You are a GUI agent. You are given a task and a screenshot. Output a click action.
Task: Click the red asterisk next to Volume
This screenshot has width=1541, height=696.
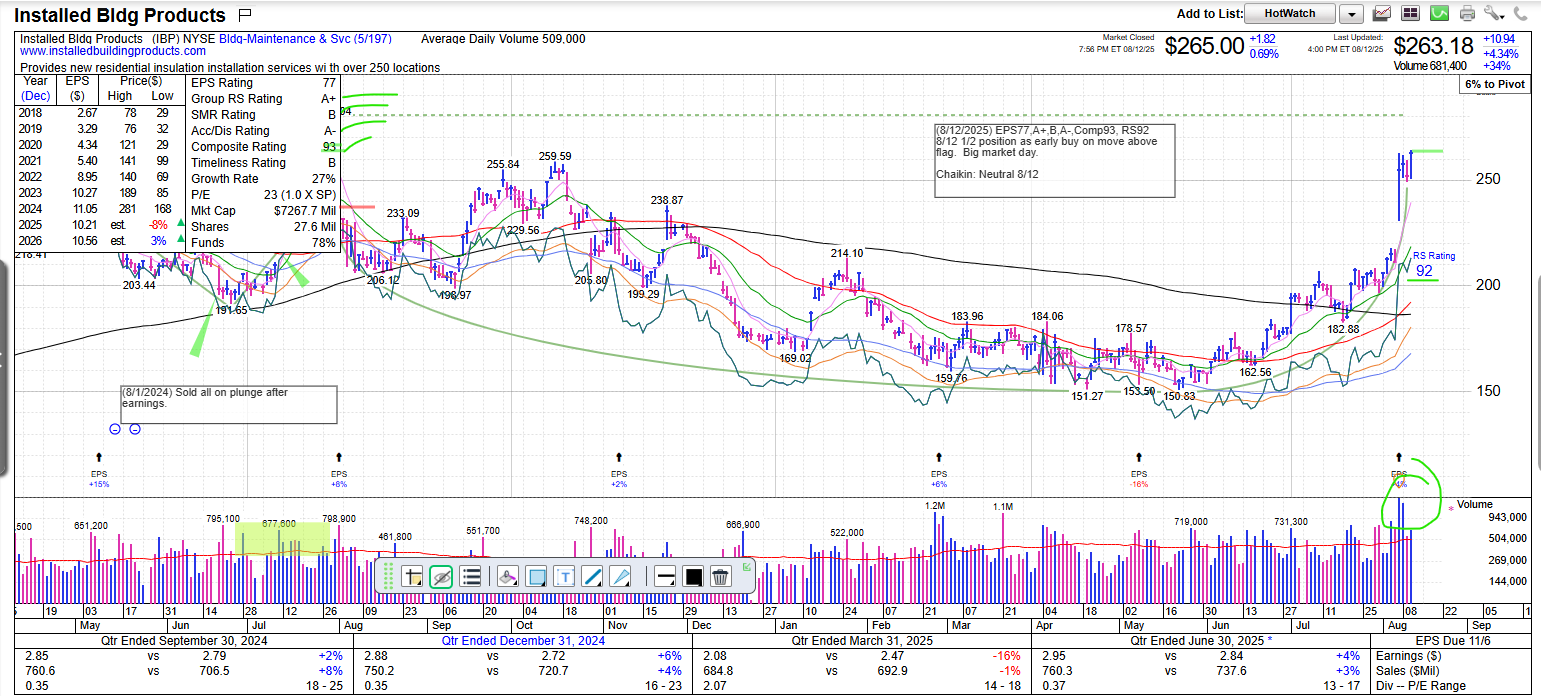click(x=1450, y=510)
